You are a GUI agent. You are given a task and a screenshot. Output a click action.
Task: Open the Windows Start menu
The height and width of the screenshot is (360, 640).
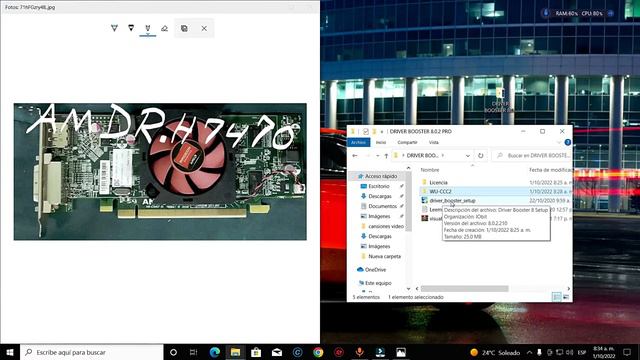pos(10,352)
